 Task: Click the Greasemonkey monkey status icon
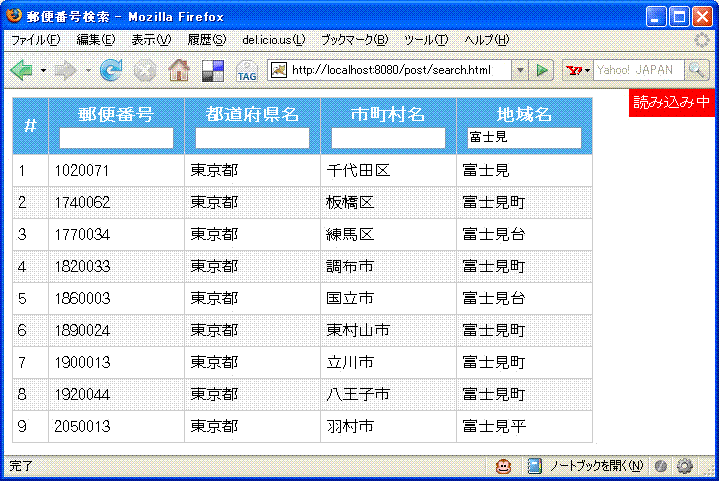(x=504, y=466)
